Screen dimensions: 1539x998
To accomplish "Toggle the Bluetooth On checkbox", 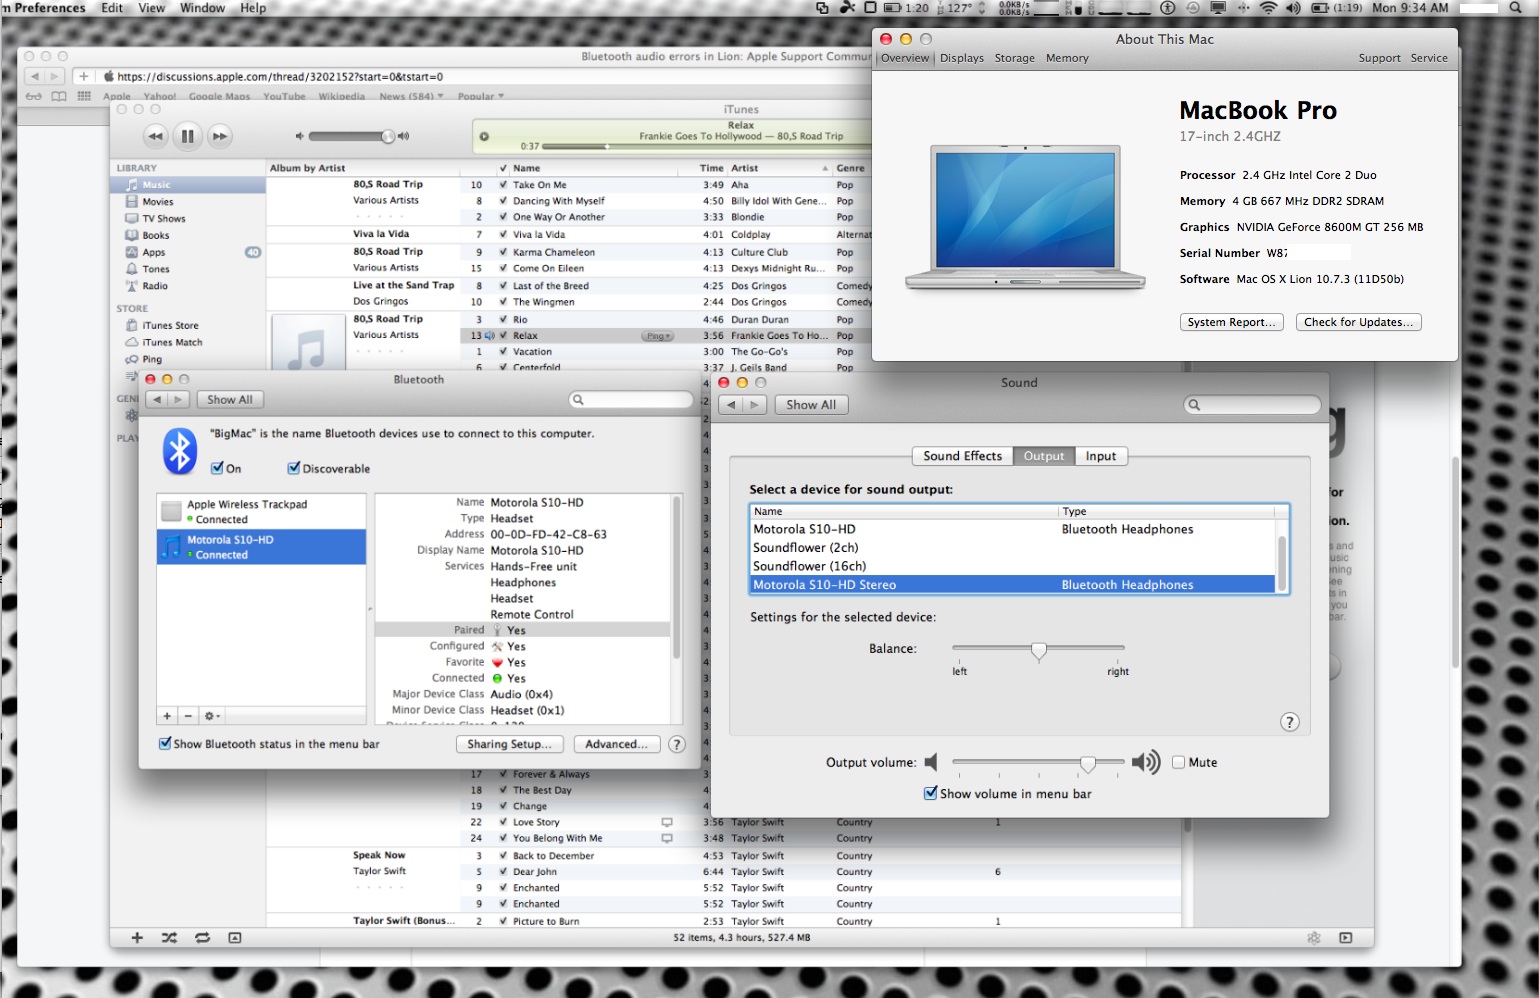I will point(218,468).
